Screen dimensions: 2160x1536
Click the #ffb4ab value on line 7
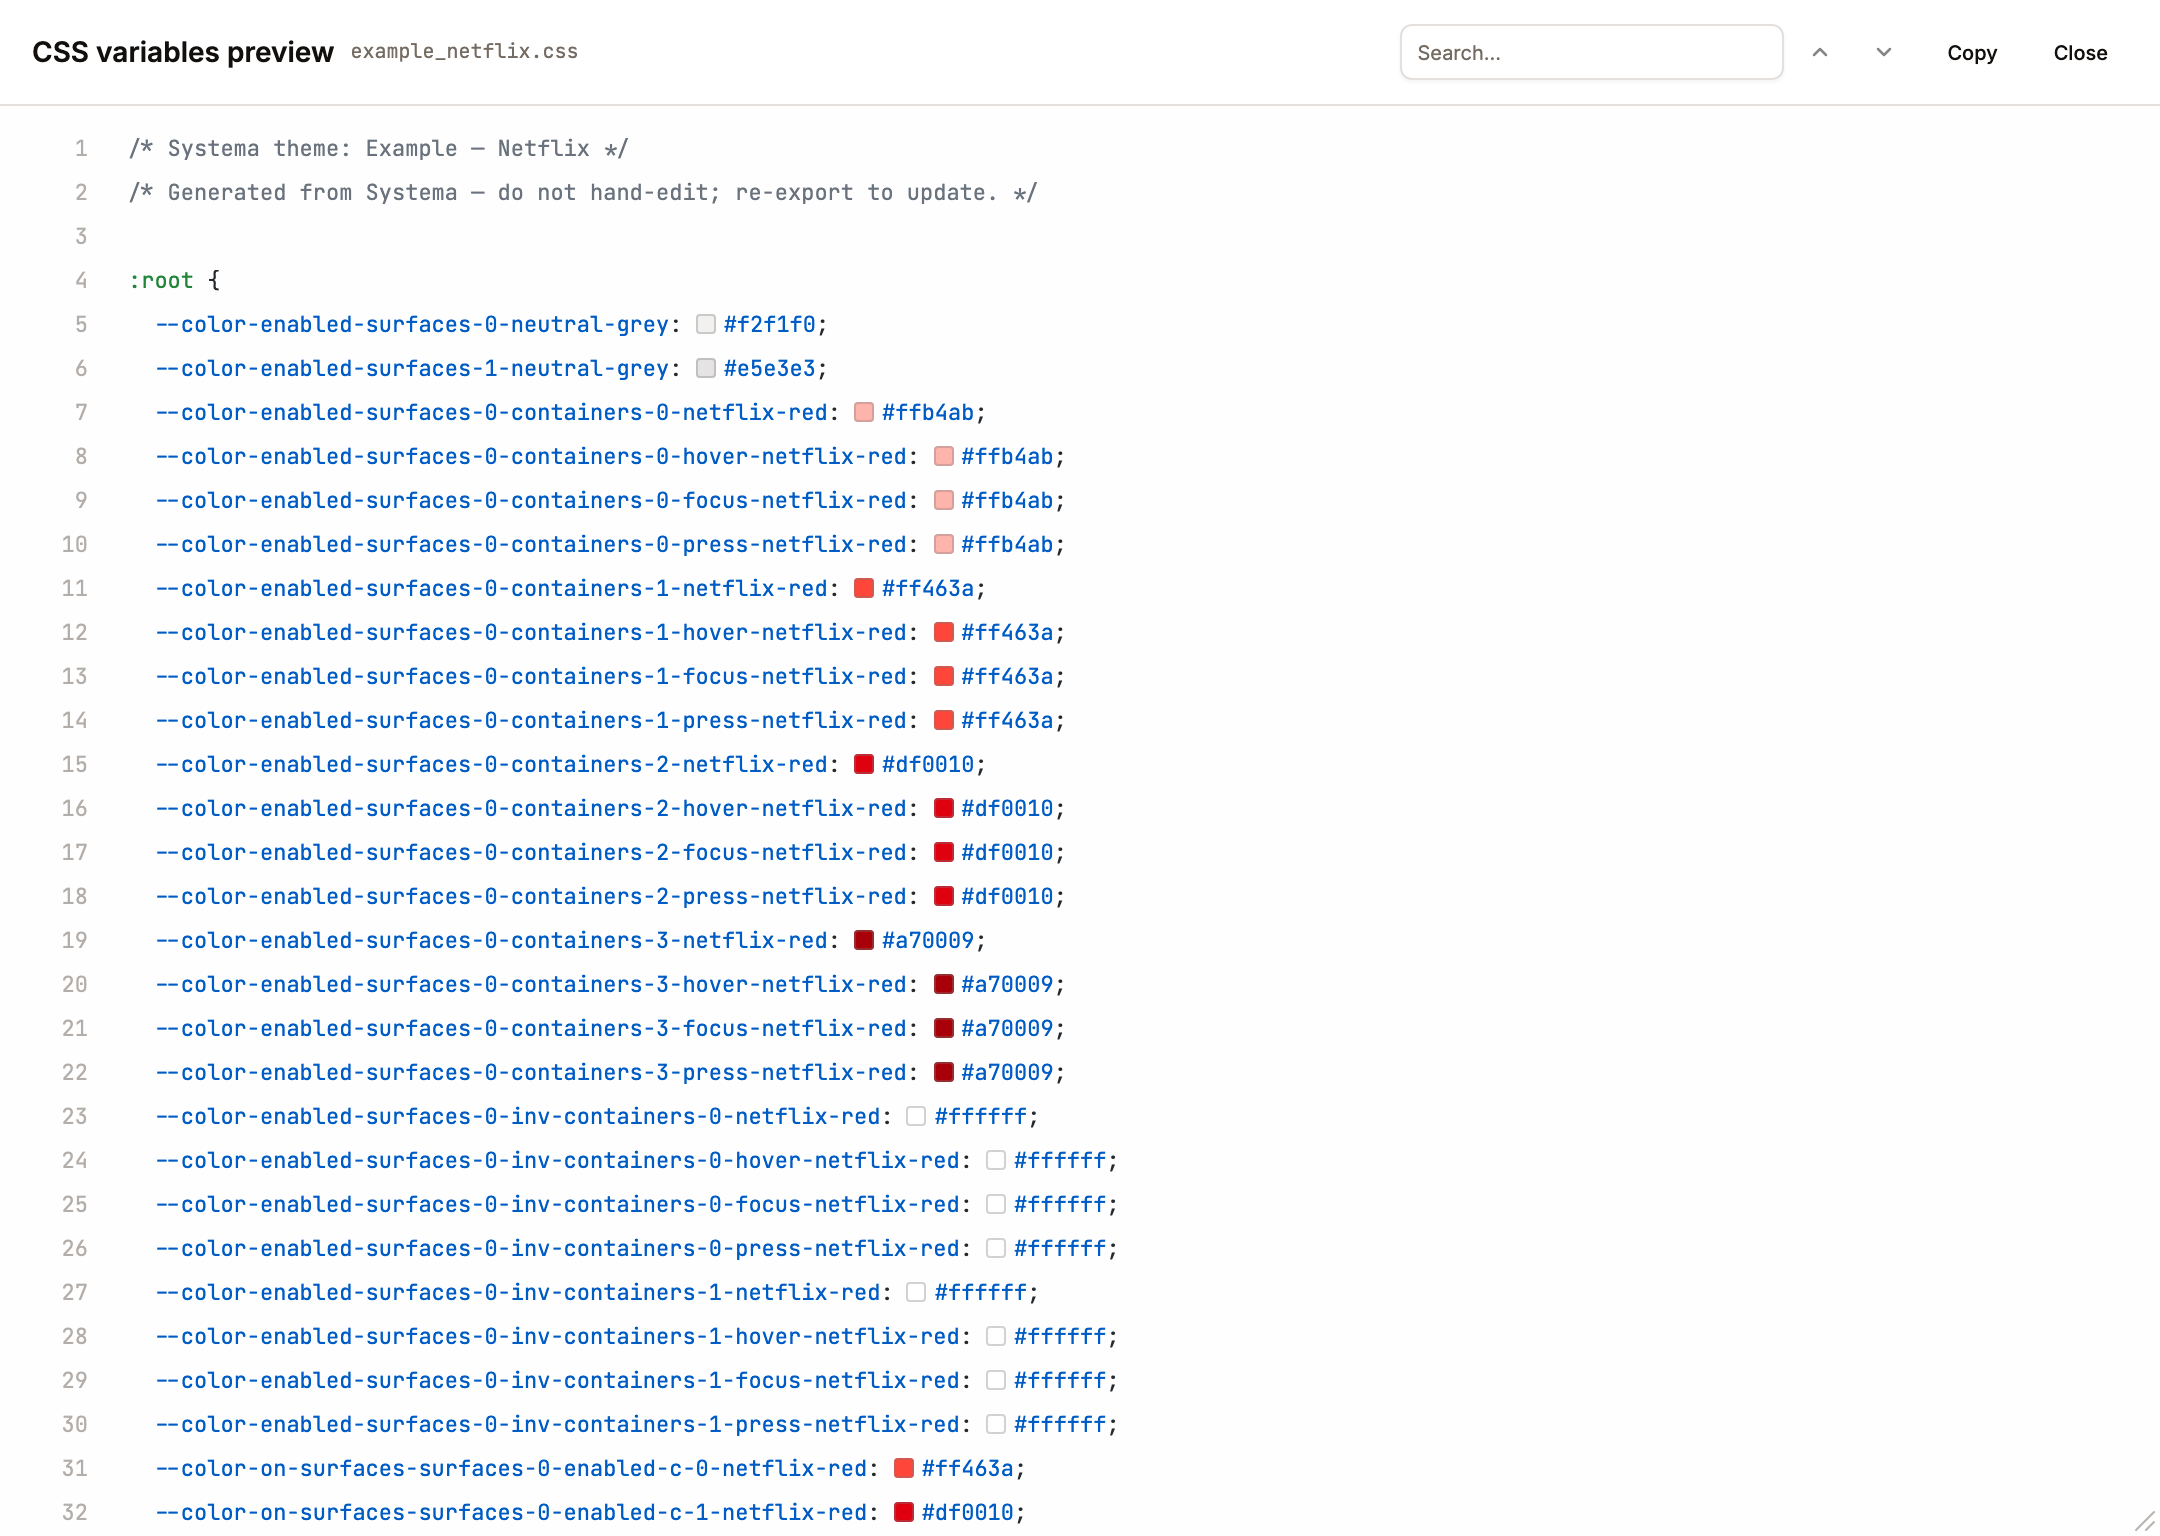click(x=928, y=412)
